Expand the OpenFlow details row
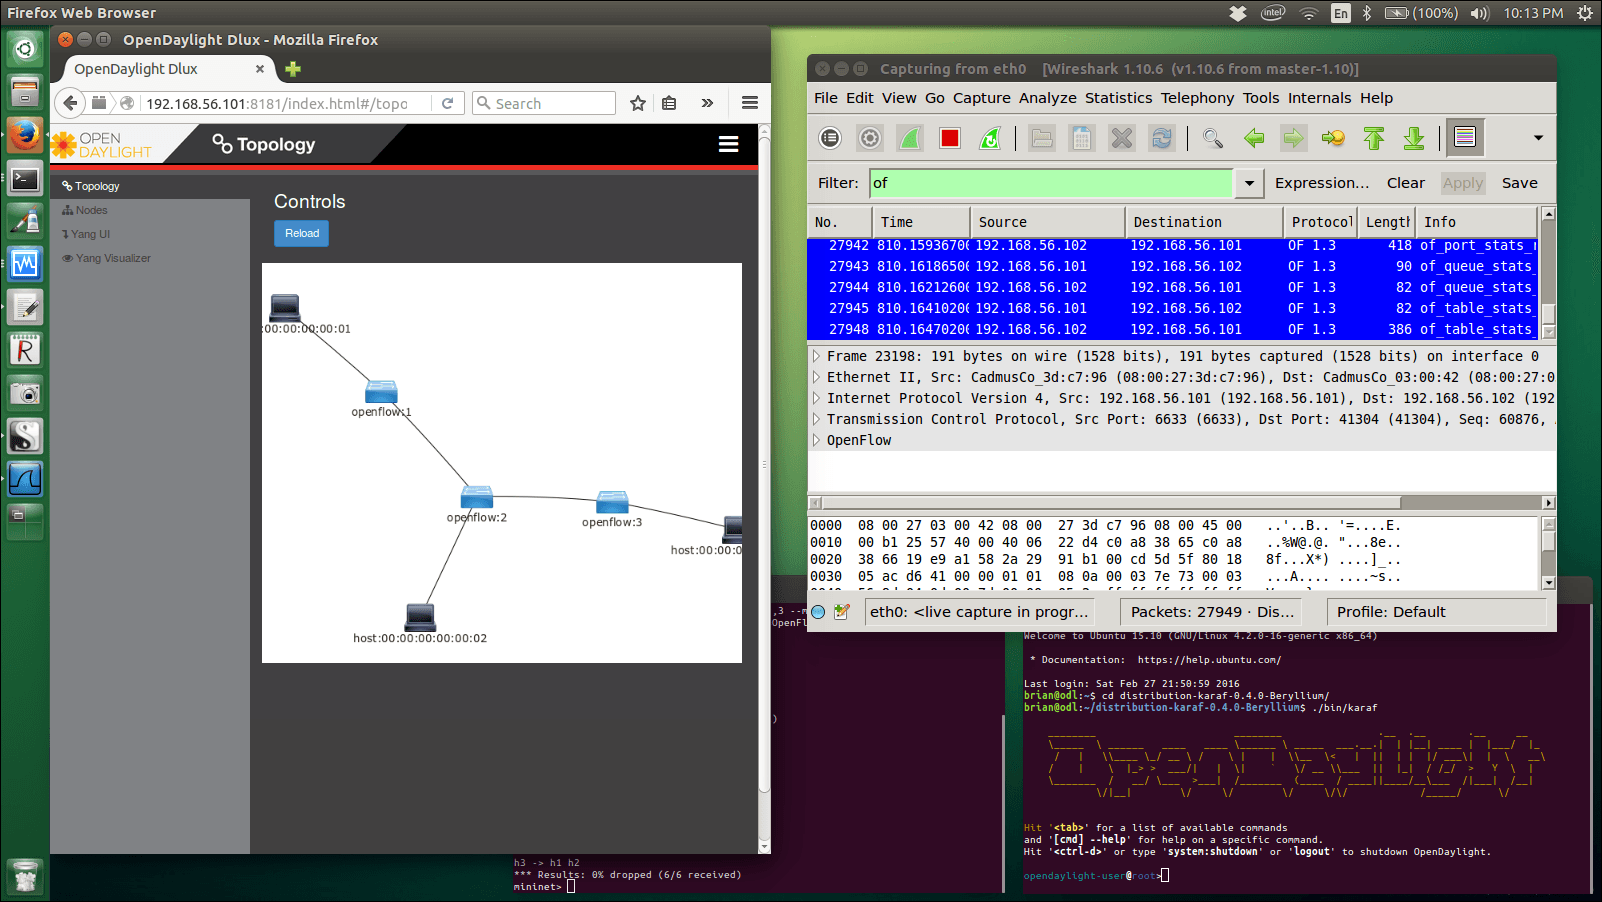Image resolution: width=1602 pixels, height=902 pixels. tap(816, 440)
